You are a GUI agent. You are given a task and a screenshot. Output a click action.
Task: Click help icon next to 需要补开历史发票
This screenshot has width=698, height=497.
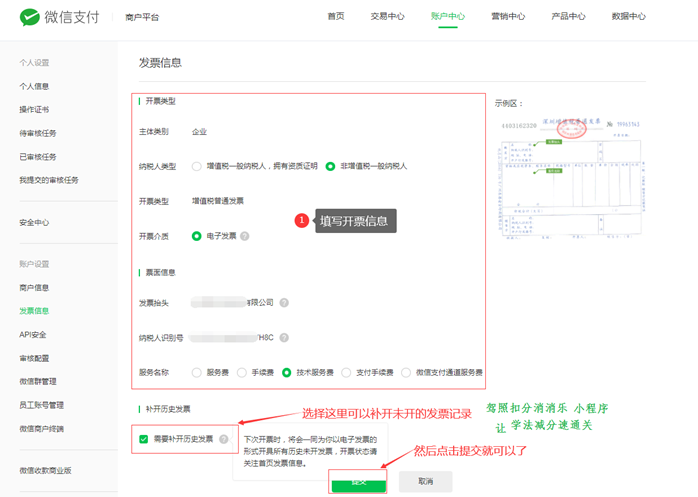(x=224, y=439)
